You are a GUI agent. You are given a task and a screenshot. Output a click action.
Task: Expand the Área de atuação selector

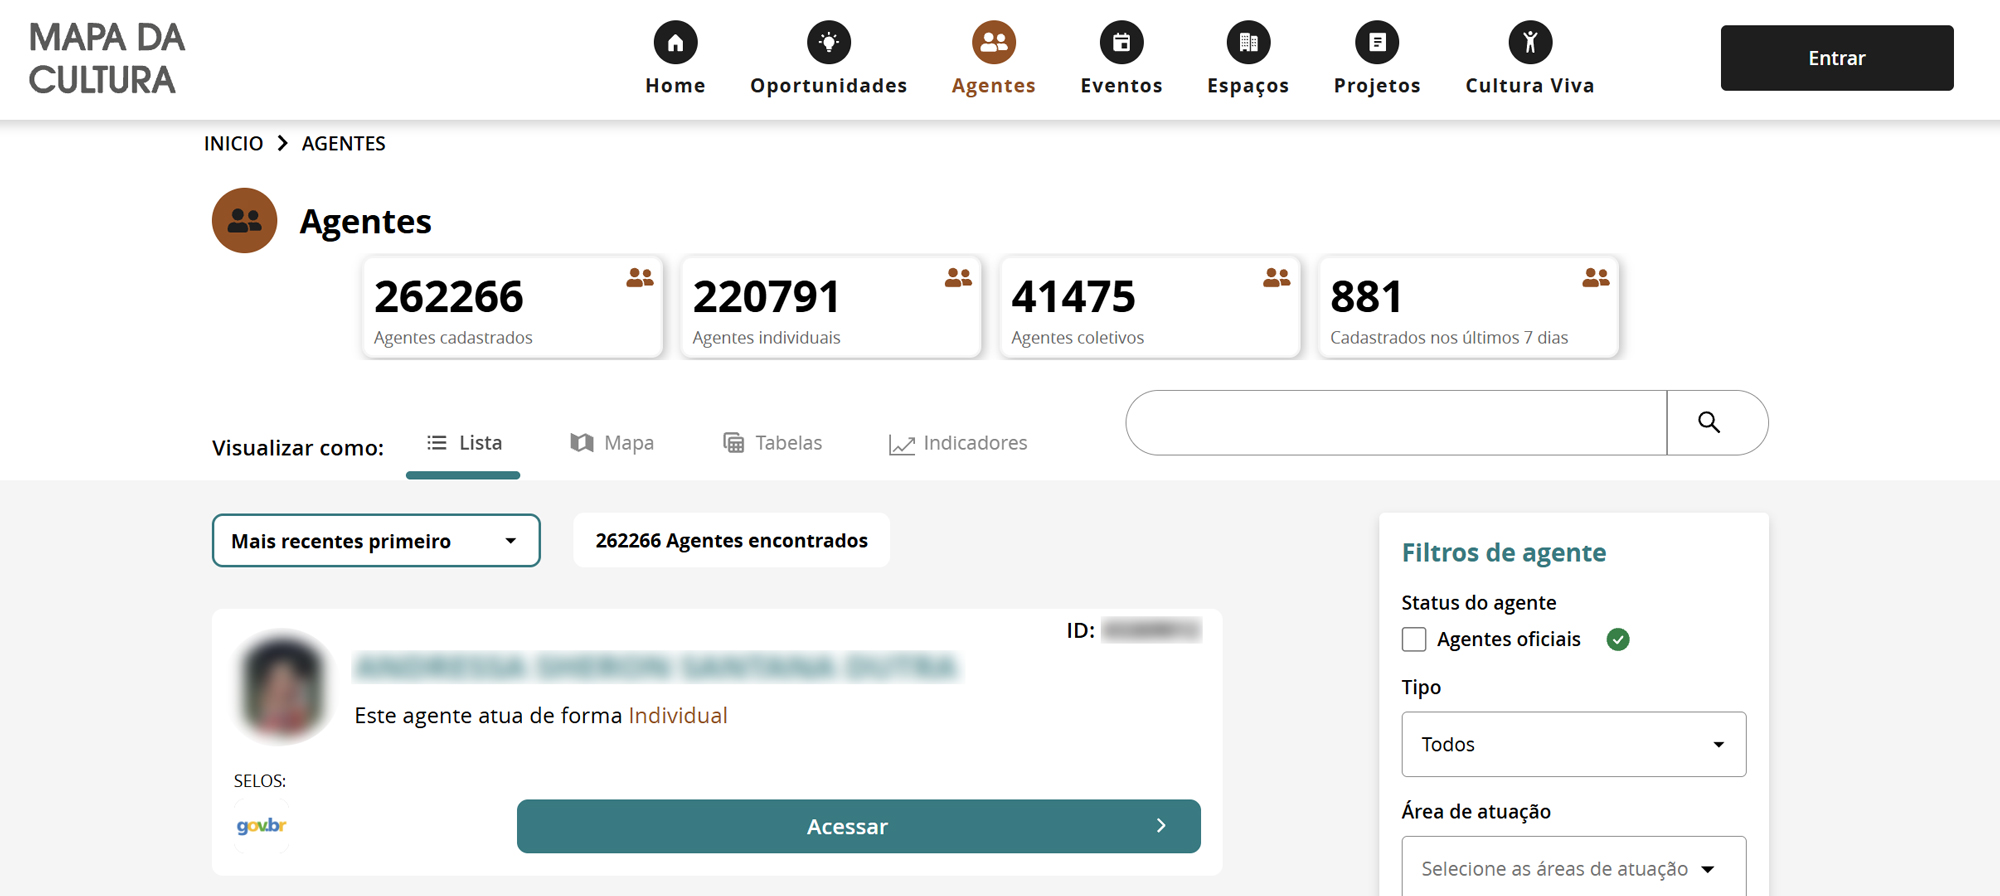click(x=1574, y=867)
